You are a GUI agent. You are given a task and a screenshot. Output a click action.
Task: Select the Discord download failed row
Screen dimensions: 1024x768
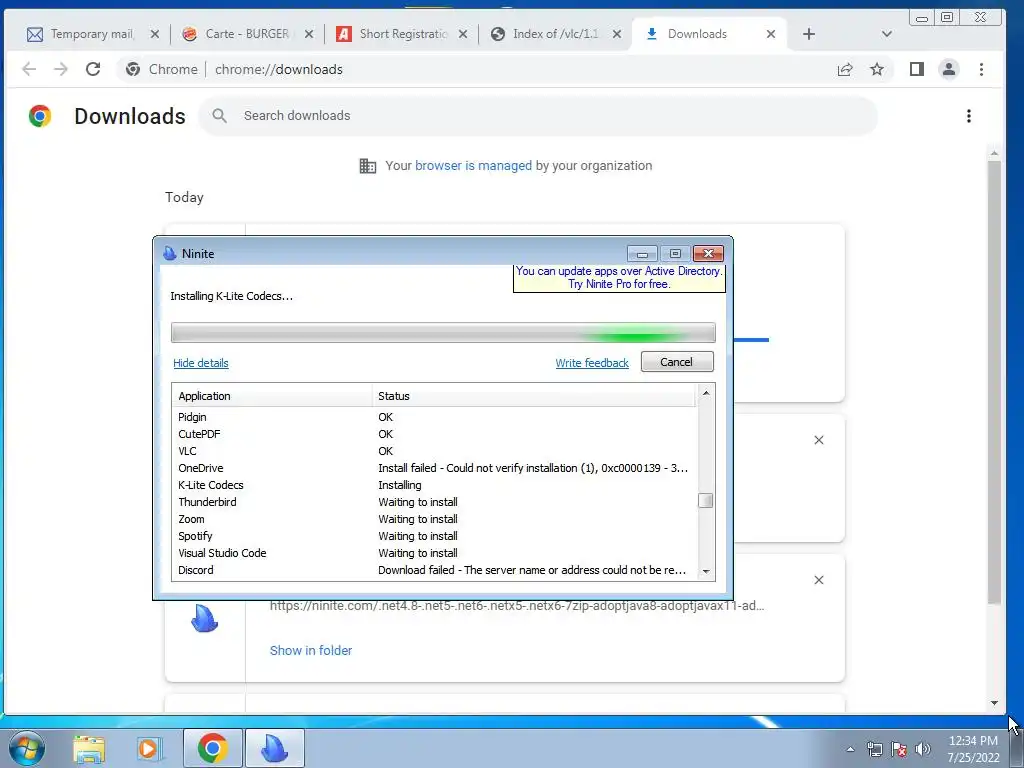tap(434, 570)
